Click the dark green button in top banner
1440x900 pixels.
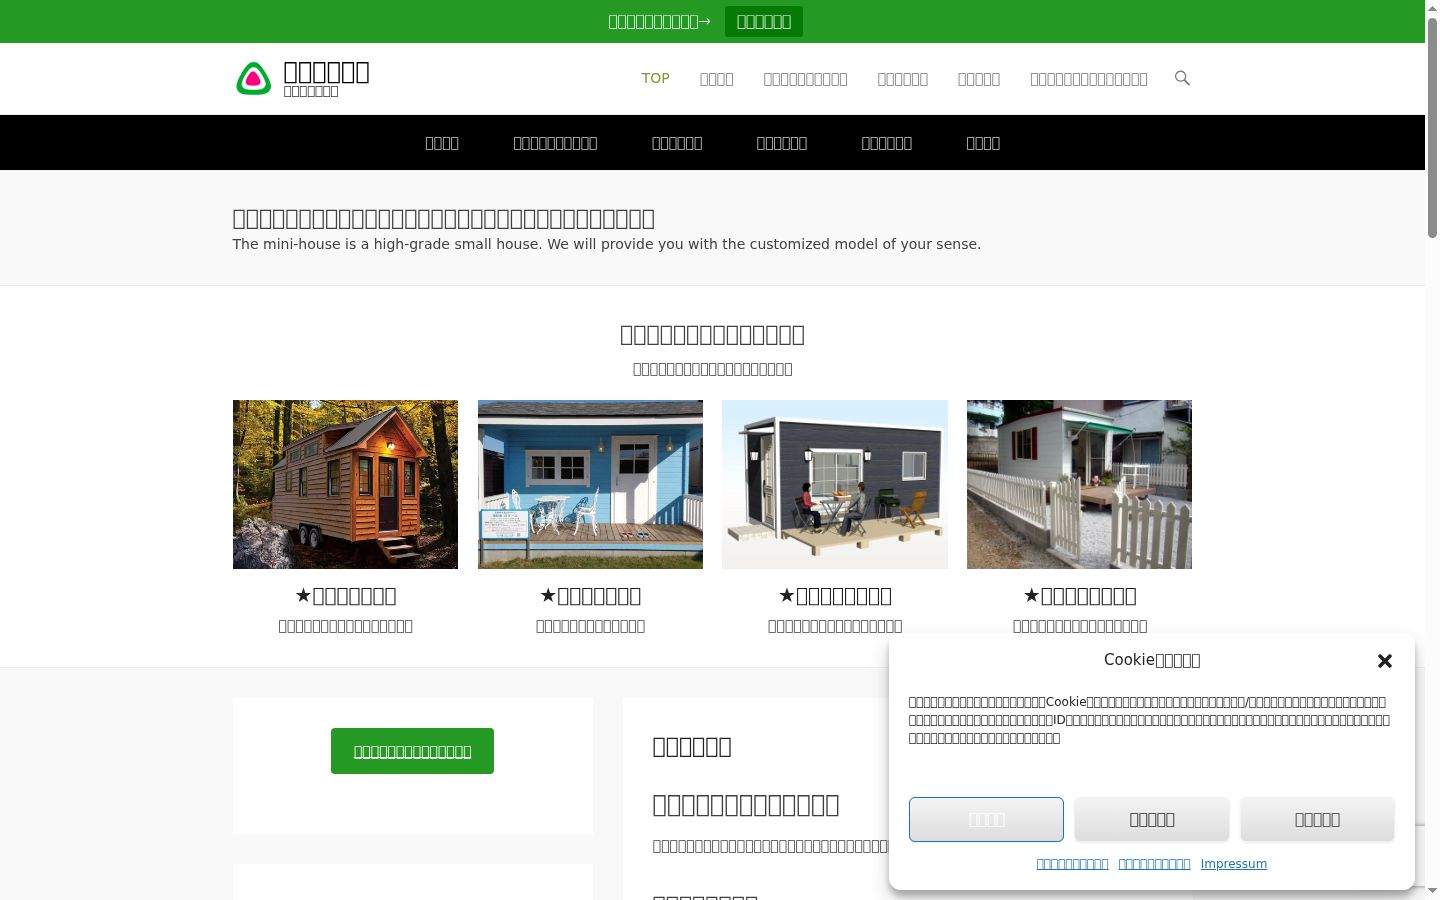(764, 21)
